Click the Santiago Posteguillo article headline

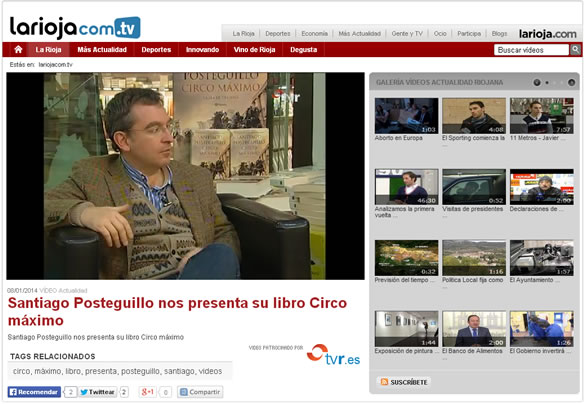[177, 311]
